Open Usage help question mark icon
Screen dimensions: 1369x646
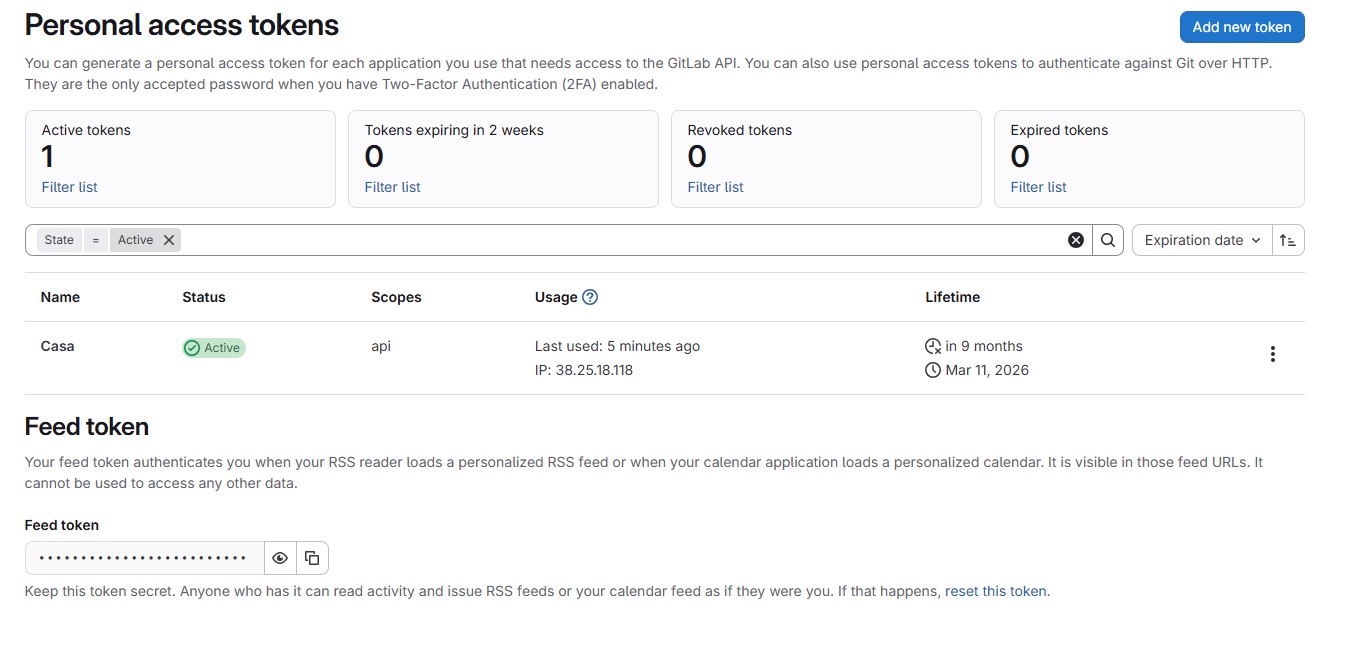click(590, 297)
